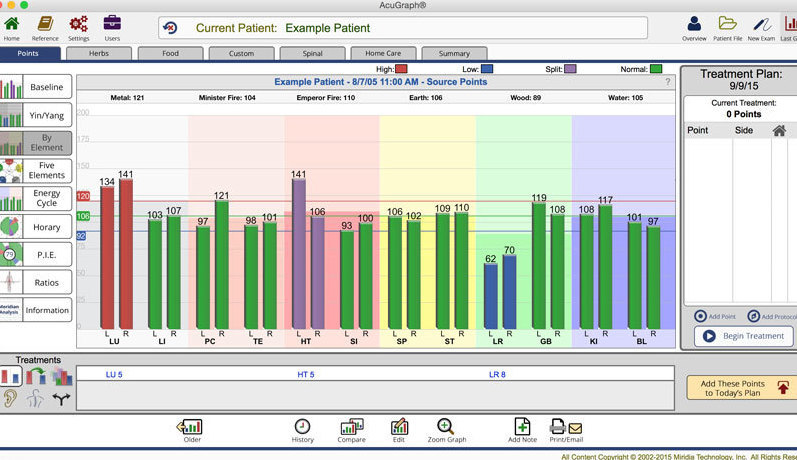The image size is (797, 460).
Task: Click the Compare graphs icon
Action: (351, 428)
